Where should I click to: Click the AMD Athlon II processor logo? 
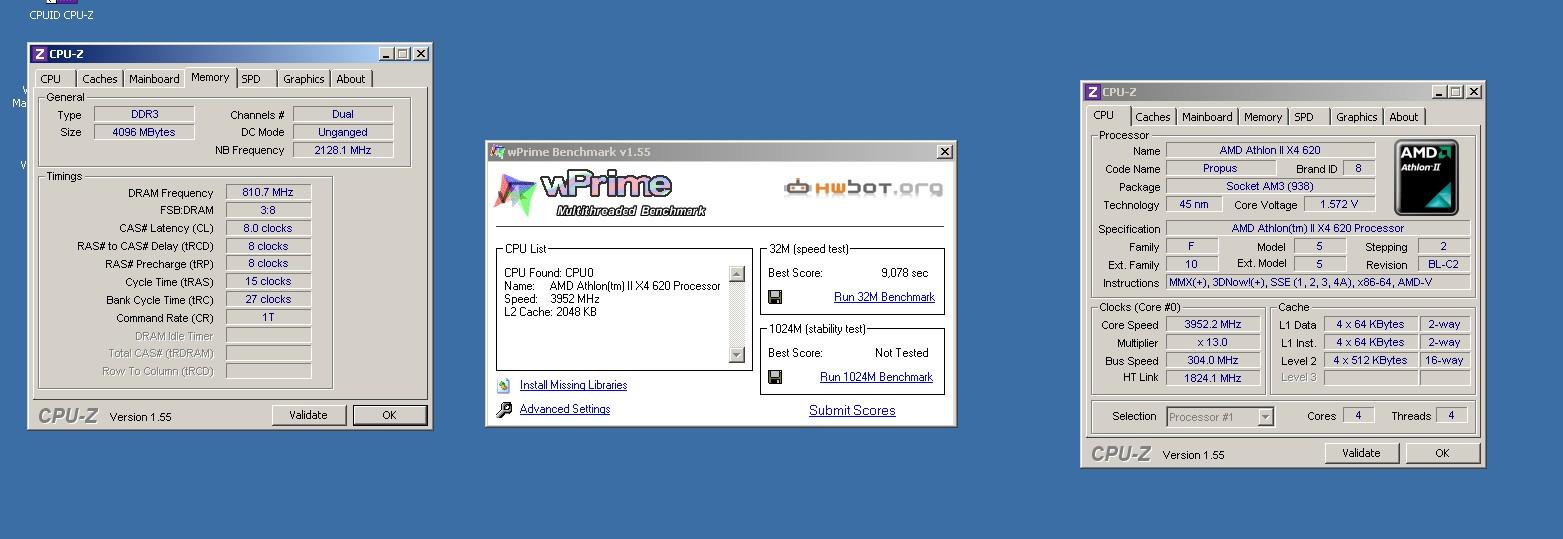(1426, 178)
